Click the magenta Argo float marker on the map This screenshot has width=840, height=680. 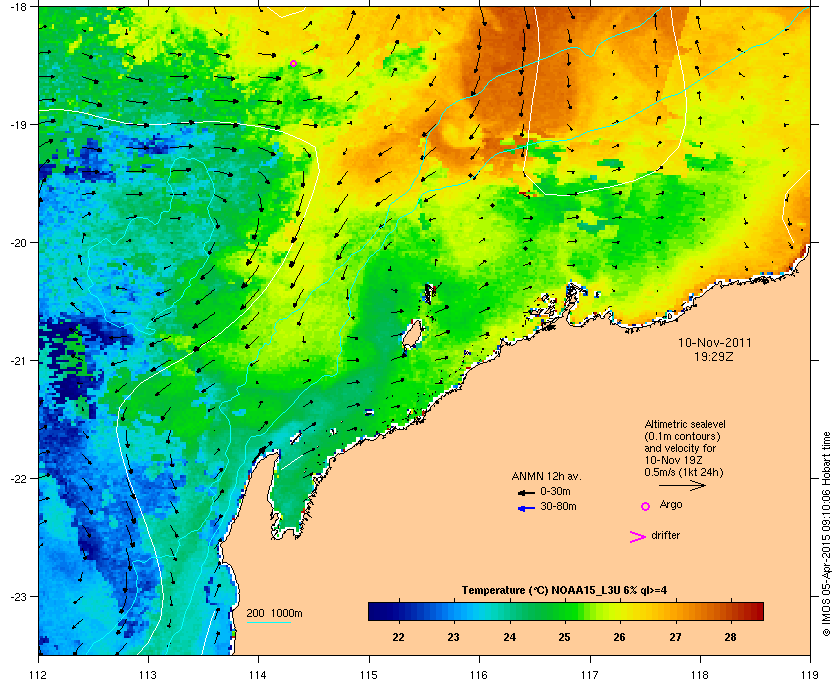pyautogui.click(x=293, y=63)
